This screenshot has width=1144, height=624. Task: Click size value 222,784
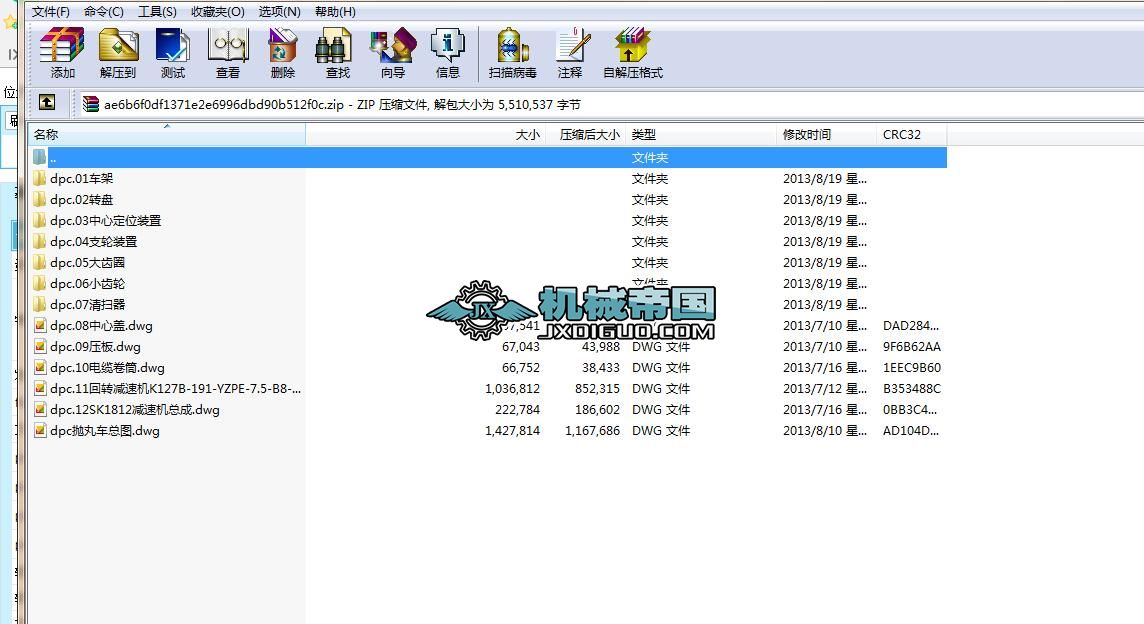tap(517, 409)
